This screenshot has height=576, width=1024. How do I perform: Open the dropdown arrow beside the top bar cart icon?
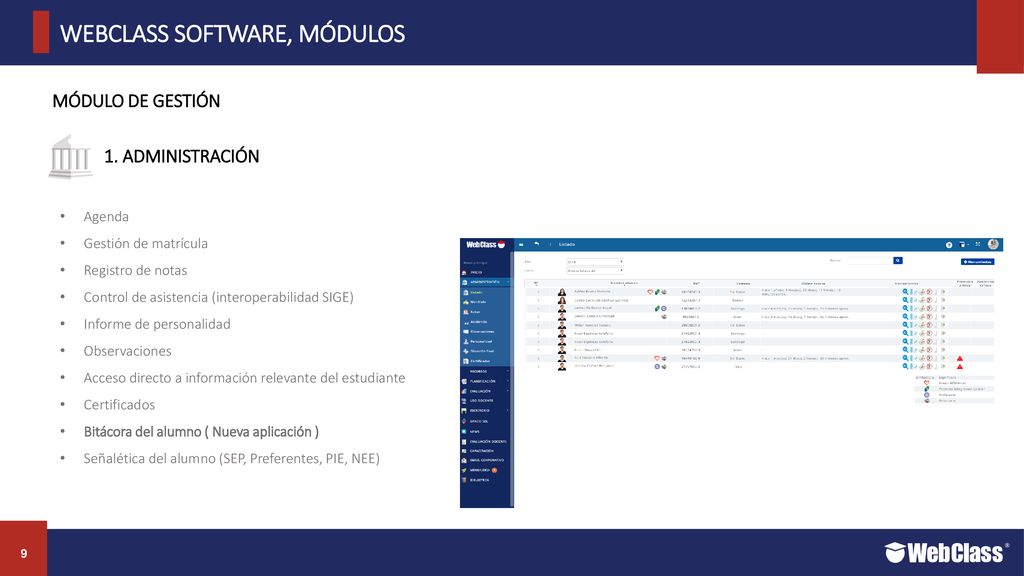968,245
